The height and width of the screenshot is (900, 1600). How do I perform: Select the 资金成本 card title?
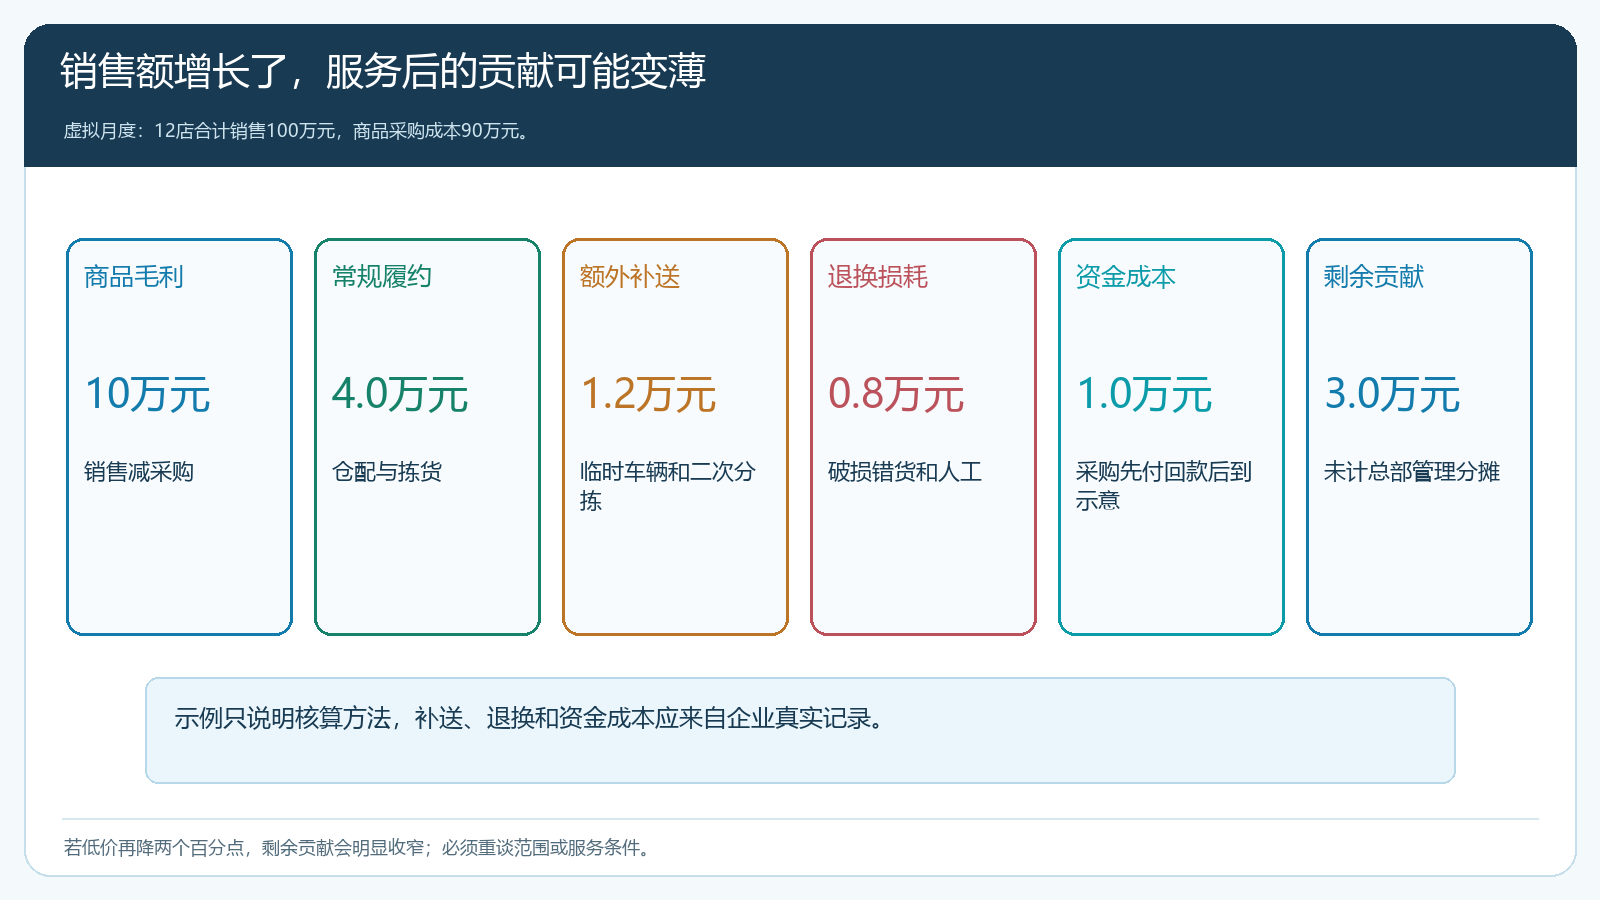coord(1126,277)
